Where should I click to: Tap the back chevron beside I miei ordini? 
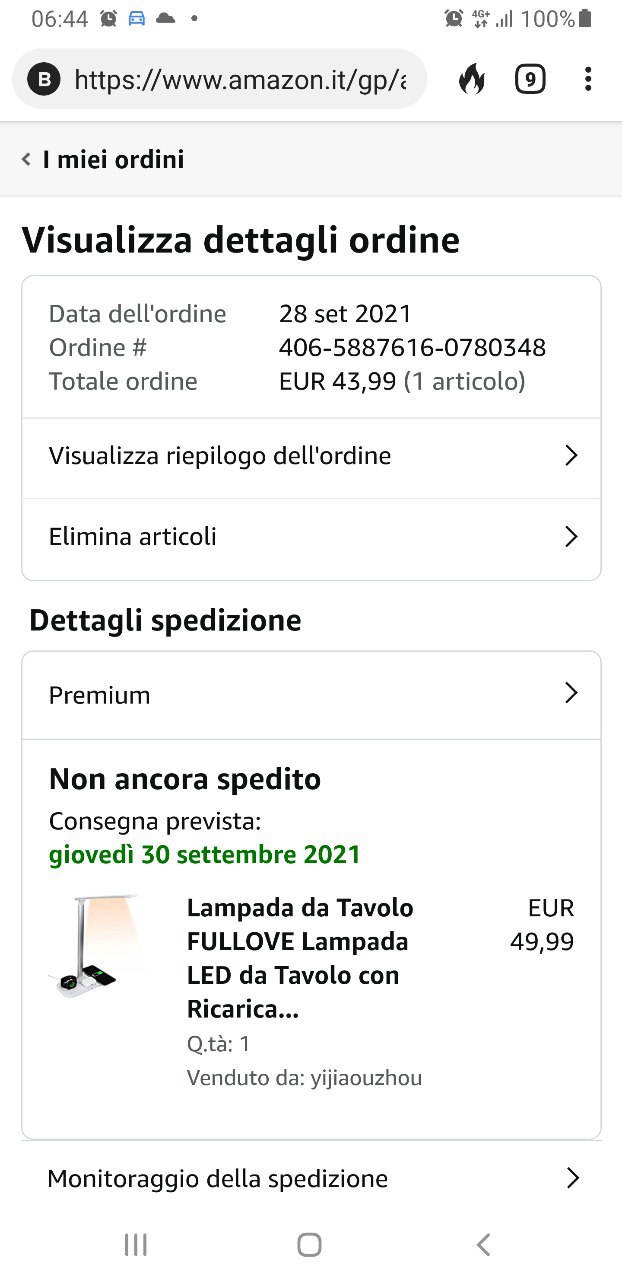tap(26, 160)
